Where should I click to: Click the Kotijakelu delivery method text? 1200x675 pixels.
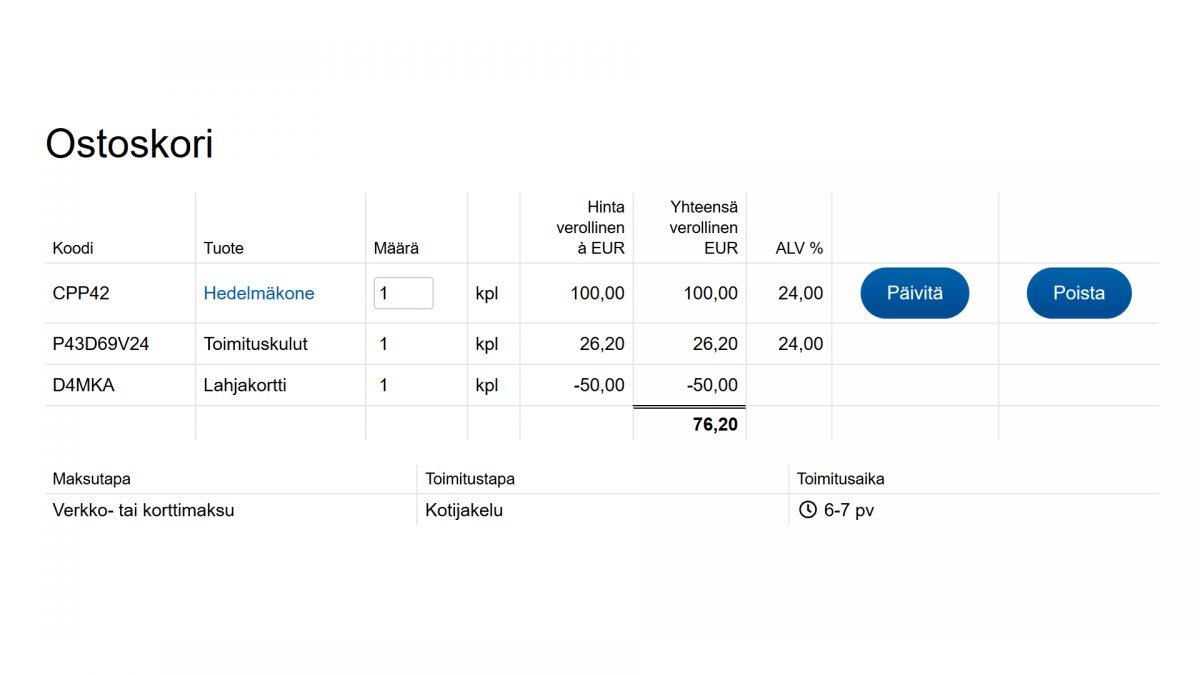click(x=464, y=510)
